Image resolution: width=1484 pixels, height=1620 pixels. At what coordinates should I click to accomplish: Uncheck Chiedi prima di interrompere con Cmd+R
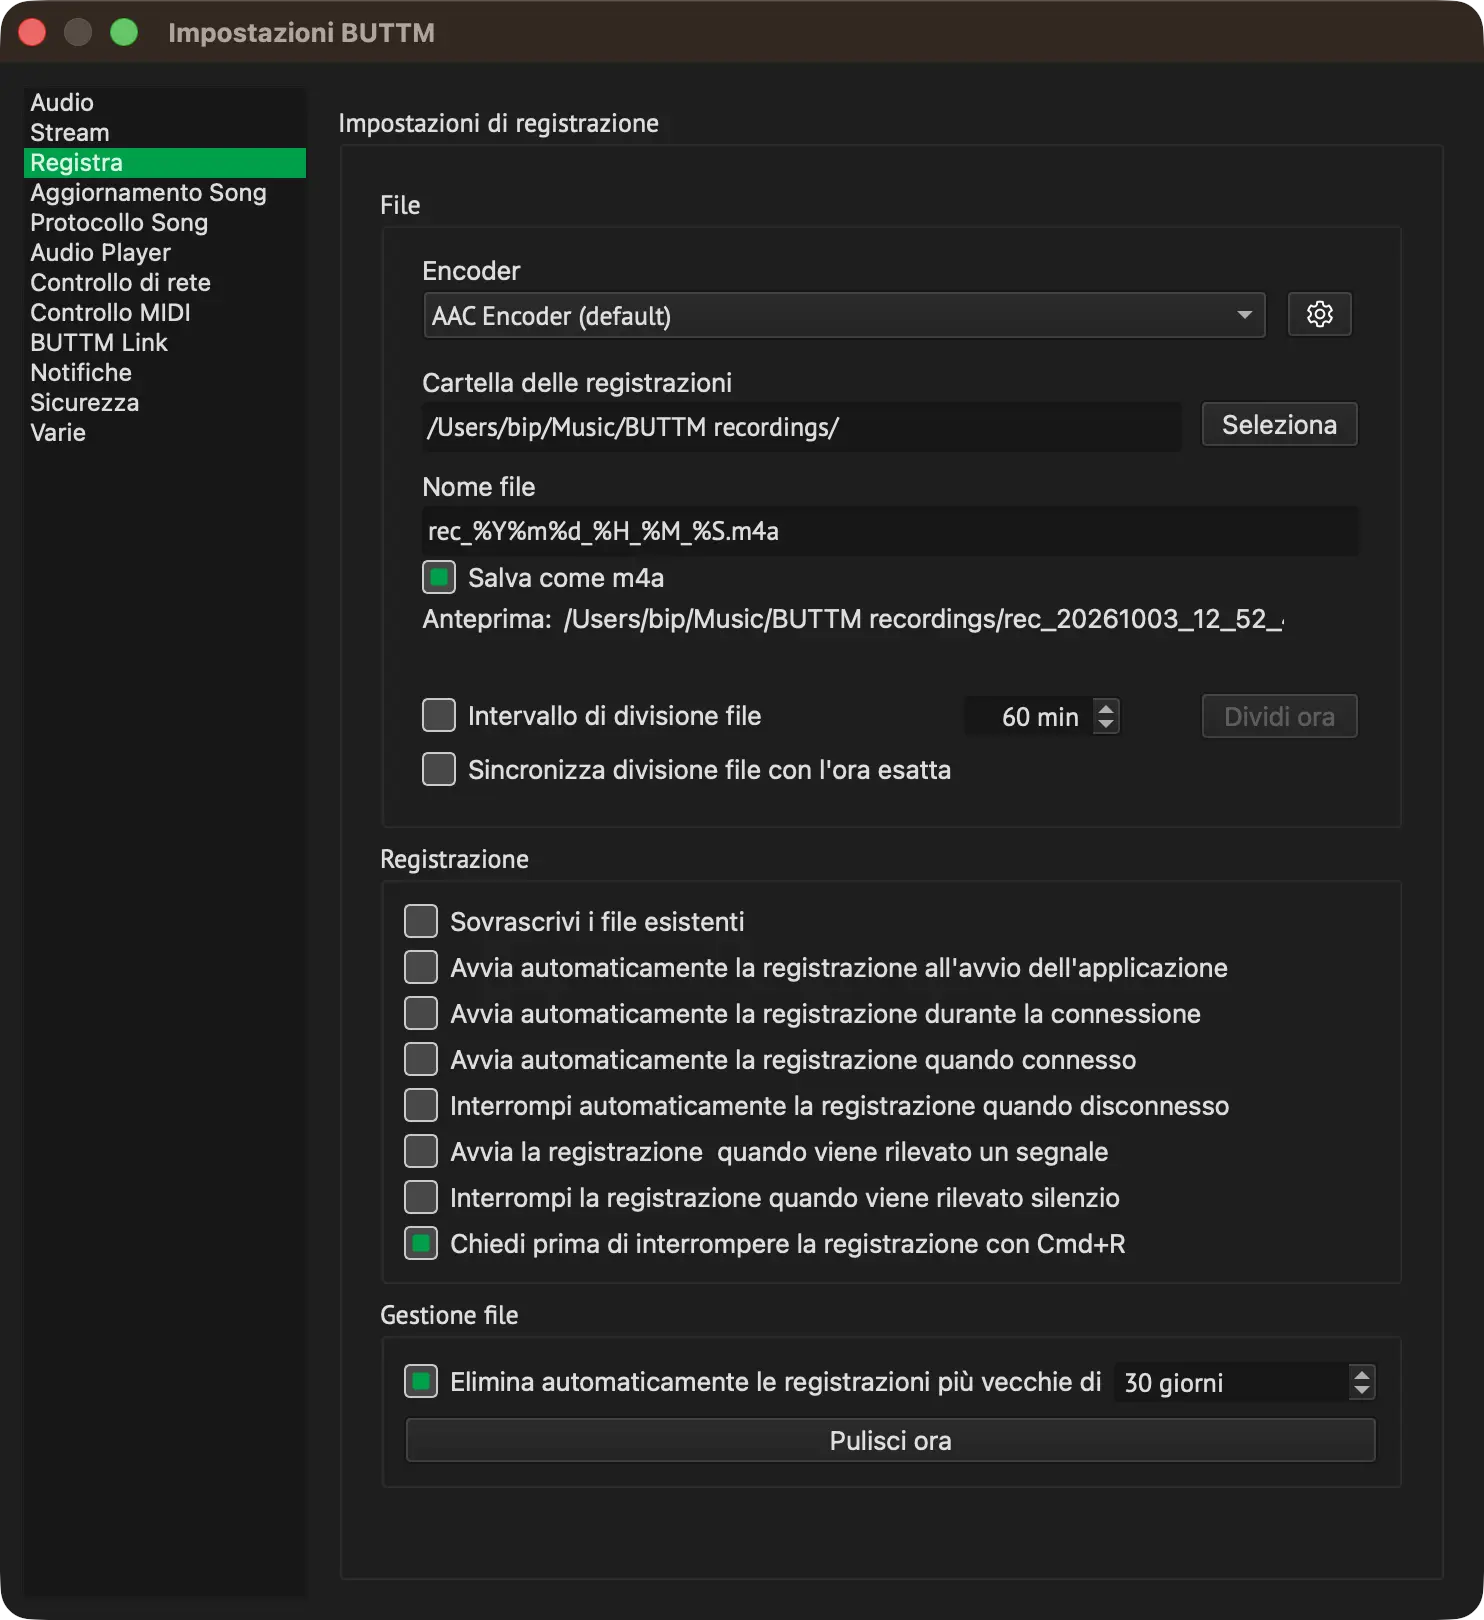click(421, 1244)
